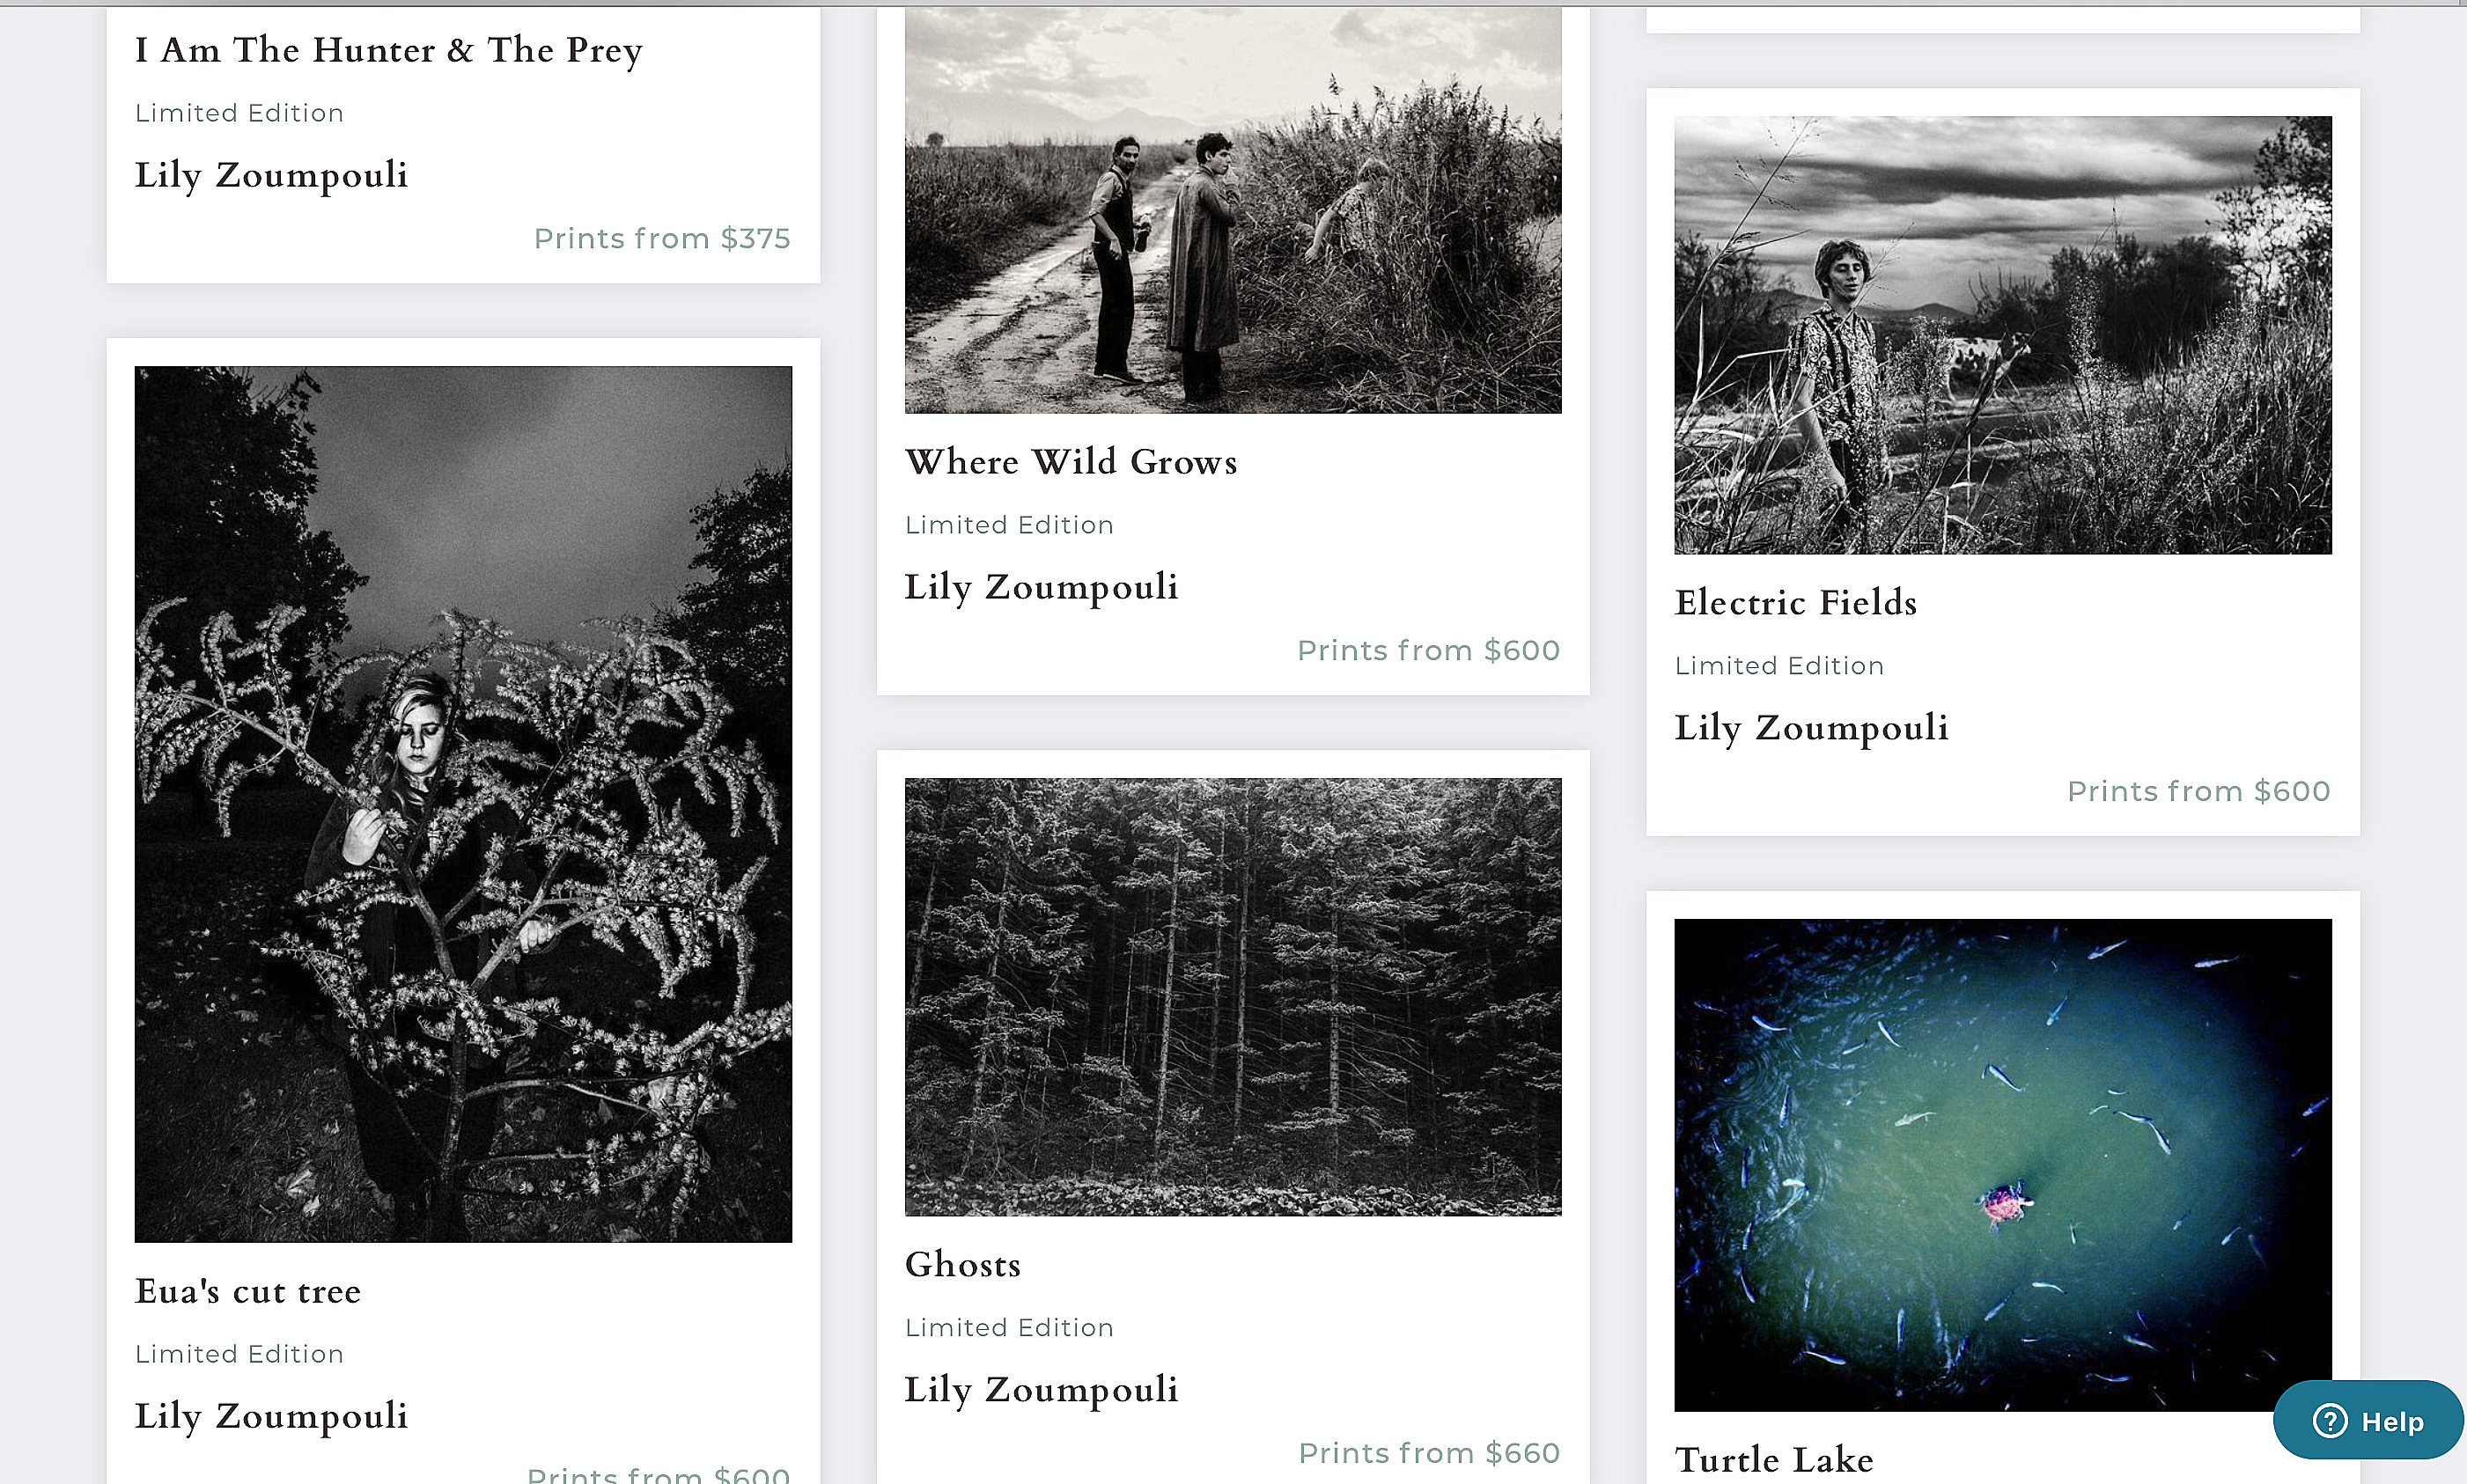Image resolution: width=2467 pixels, height=1484 pixels.
Task: Open the Where Wild Grows photo thumbnail
Action: point(1233,209)
